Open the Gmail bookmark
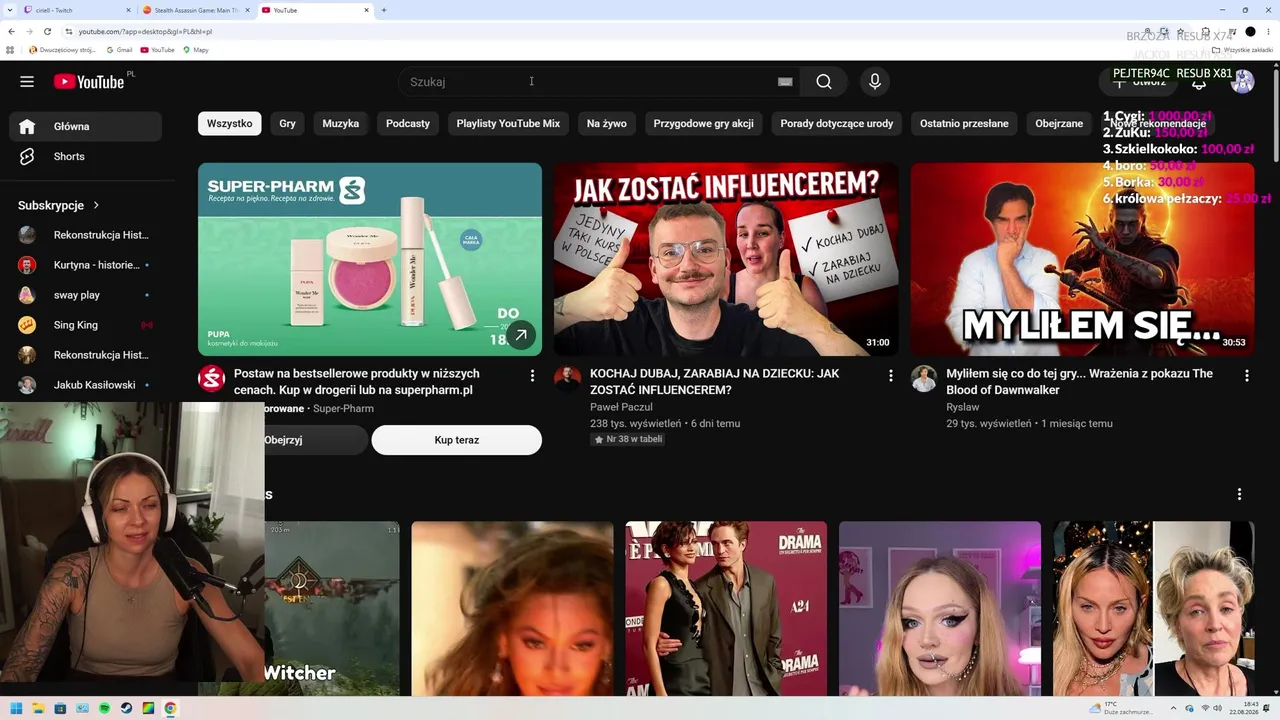 [x=119, y=49]
